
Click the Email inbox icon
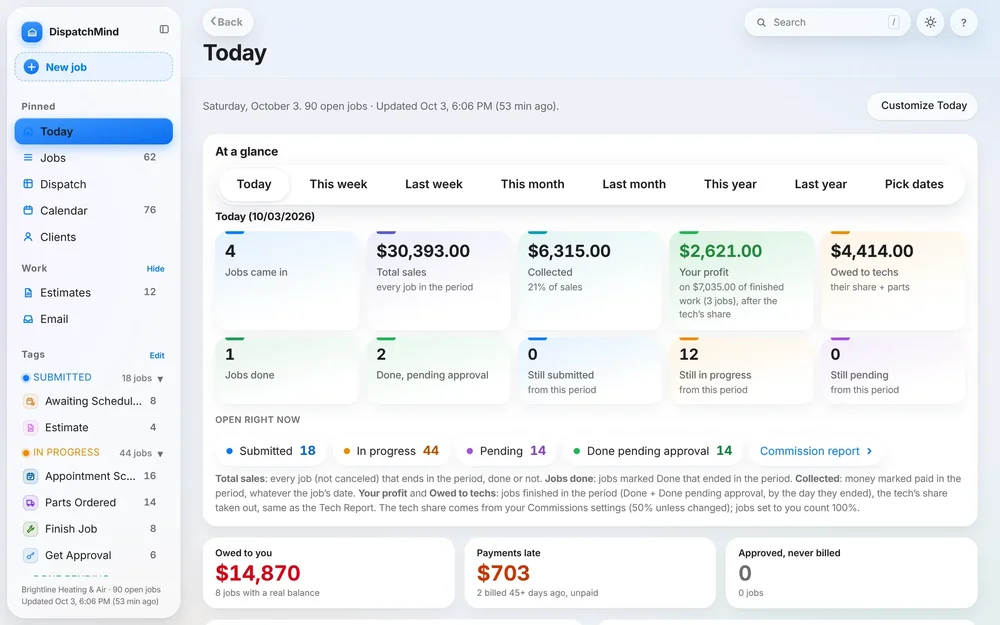28,319
